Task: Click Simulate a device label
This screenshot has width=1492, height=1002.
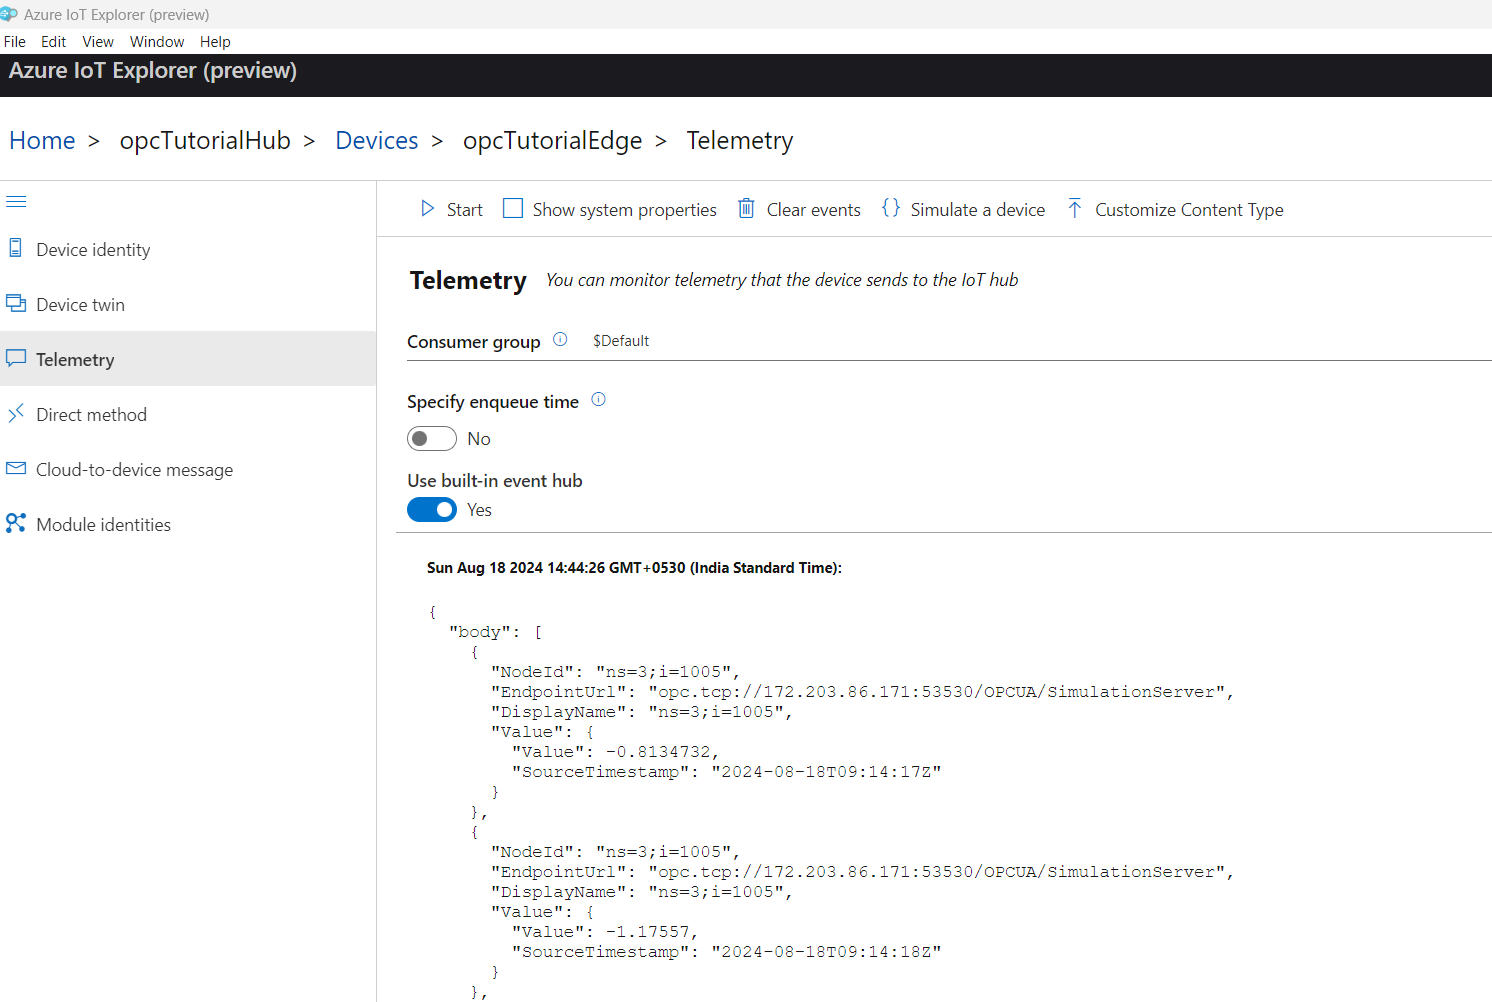Action: click(x=978, y=210)
